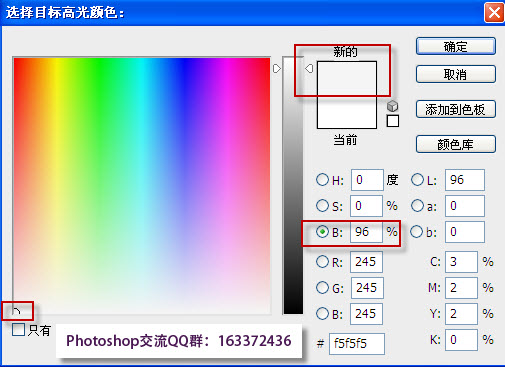Select the R red radio button
Image resolution: width=505 pixels, height=367 pixels.
click(x=322, y=262)
